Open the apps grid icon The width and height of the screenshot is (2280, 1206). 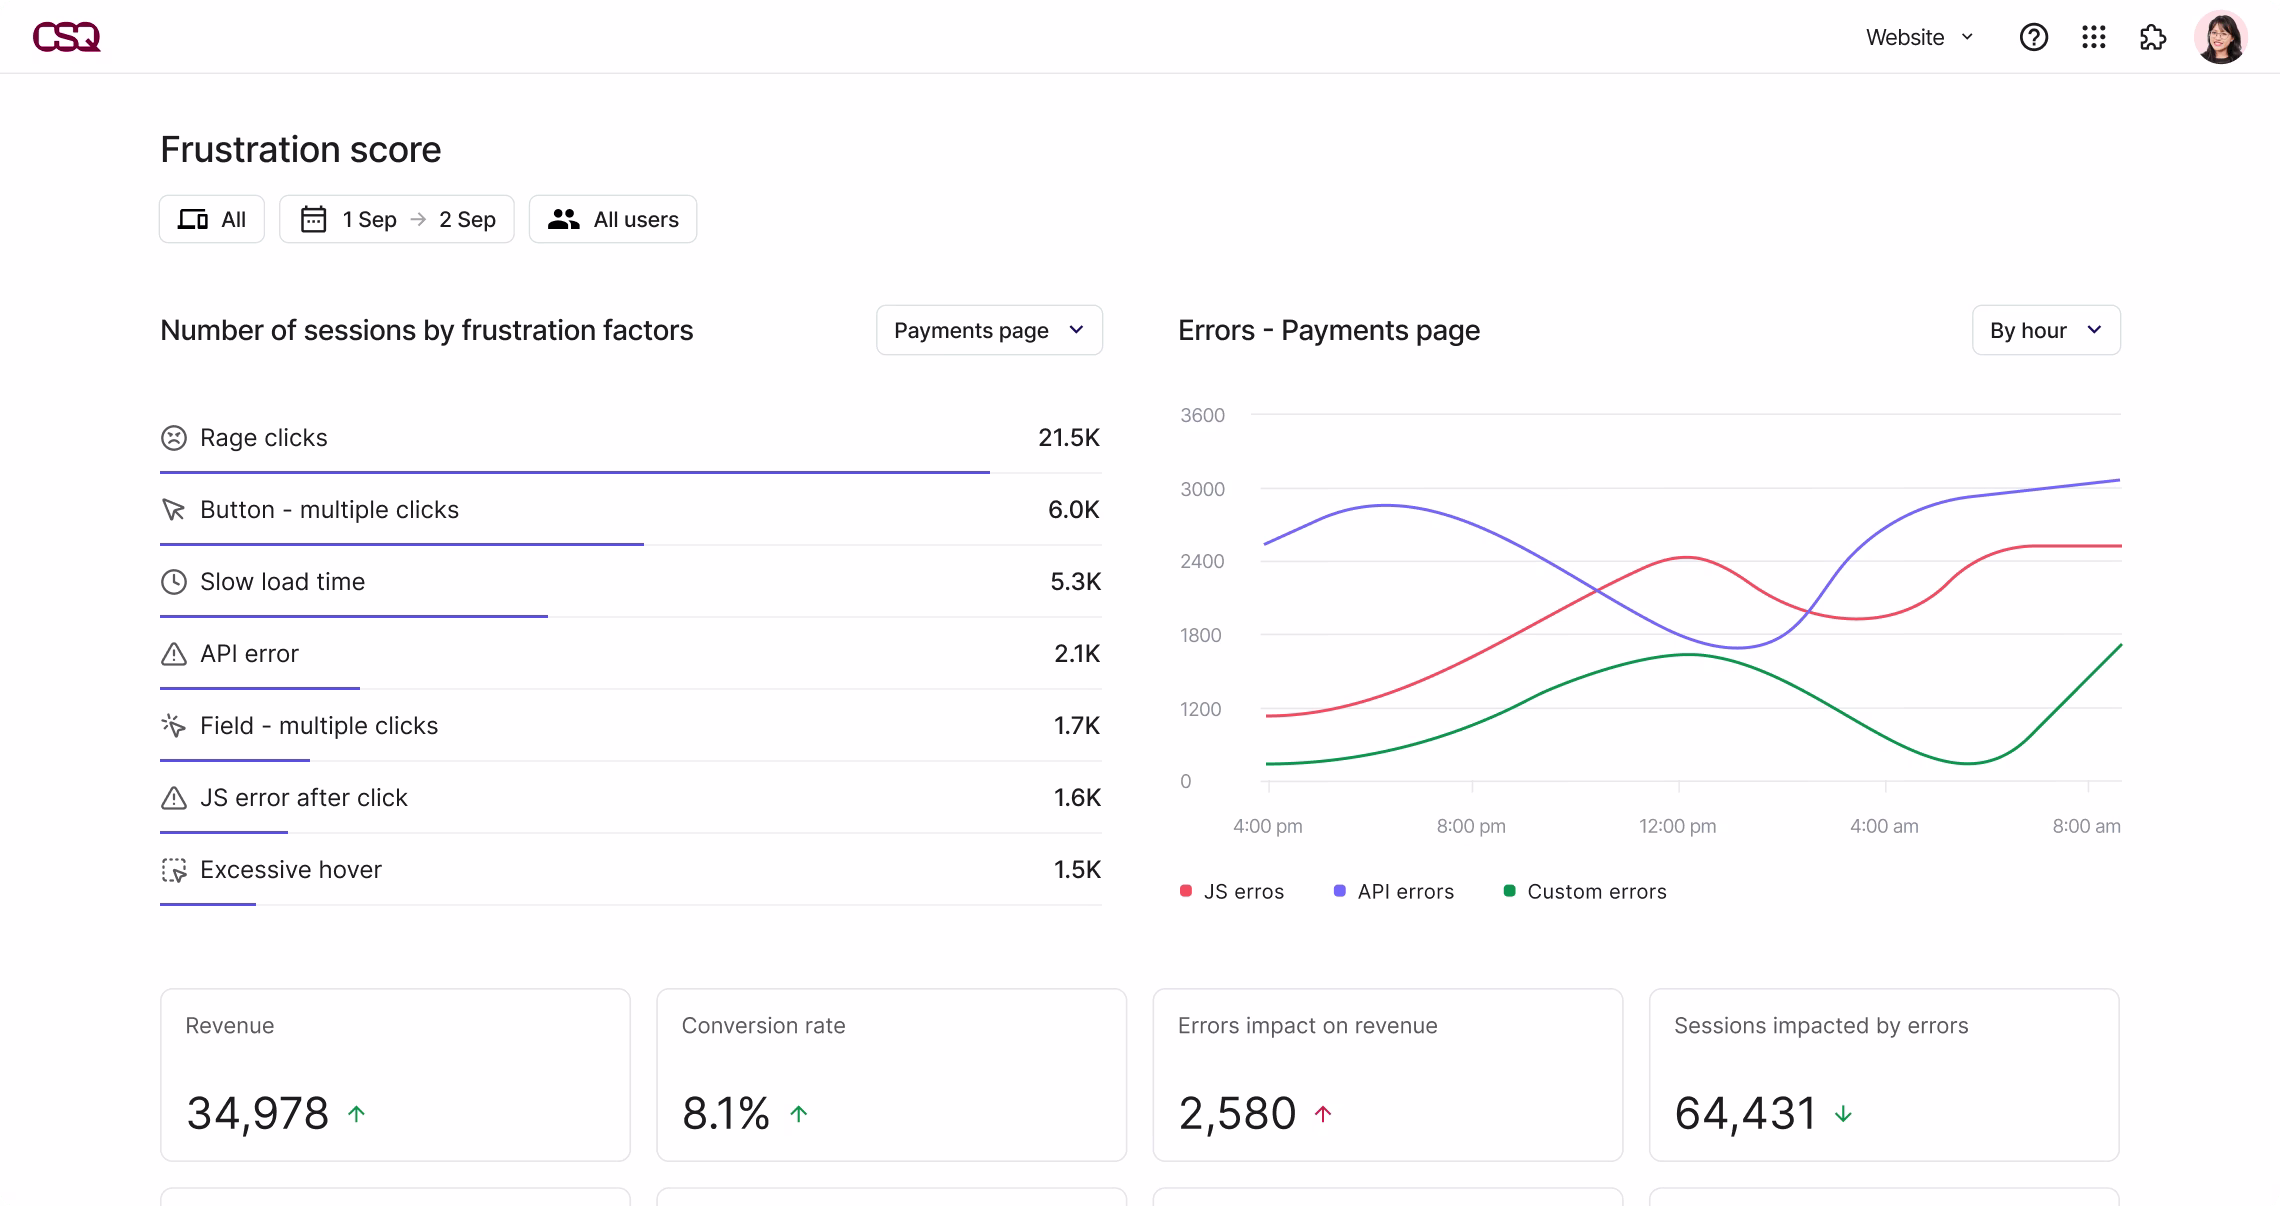point(2093,37)
